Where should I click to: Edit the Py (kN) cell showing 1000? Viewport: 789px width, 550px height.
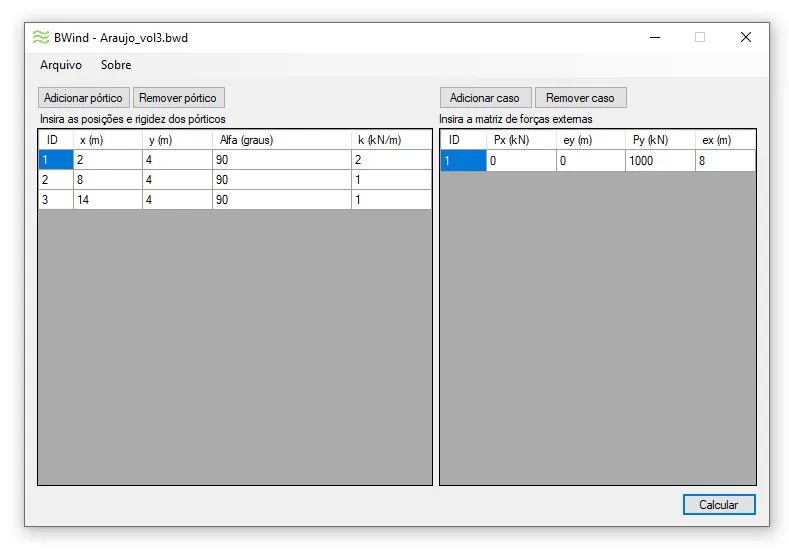tap(659, 161)
